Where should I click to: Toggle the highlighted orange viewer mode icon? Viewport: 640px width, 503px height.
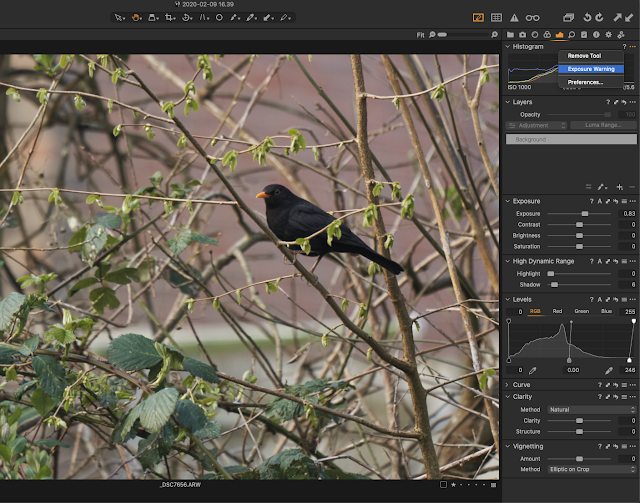click(478, 18)
